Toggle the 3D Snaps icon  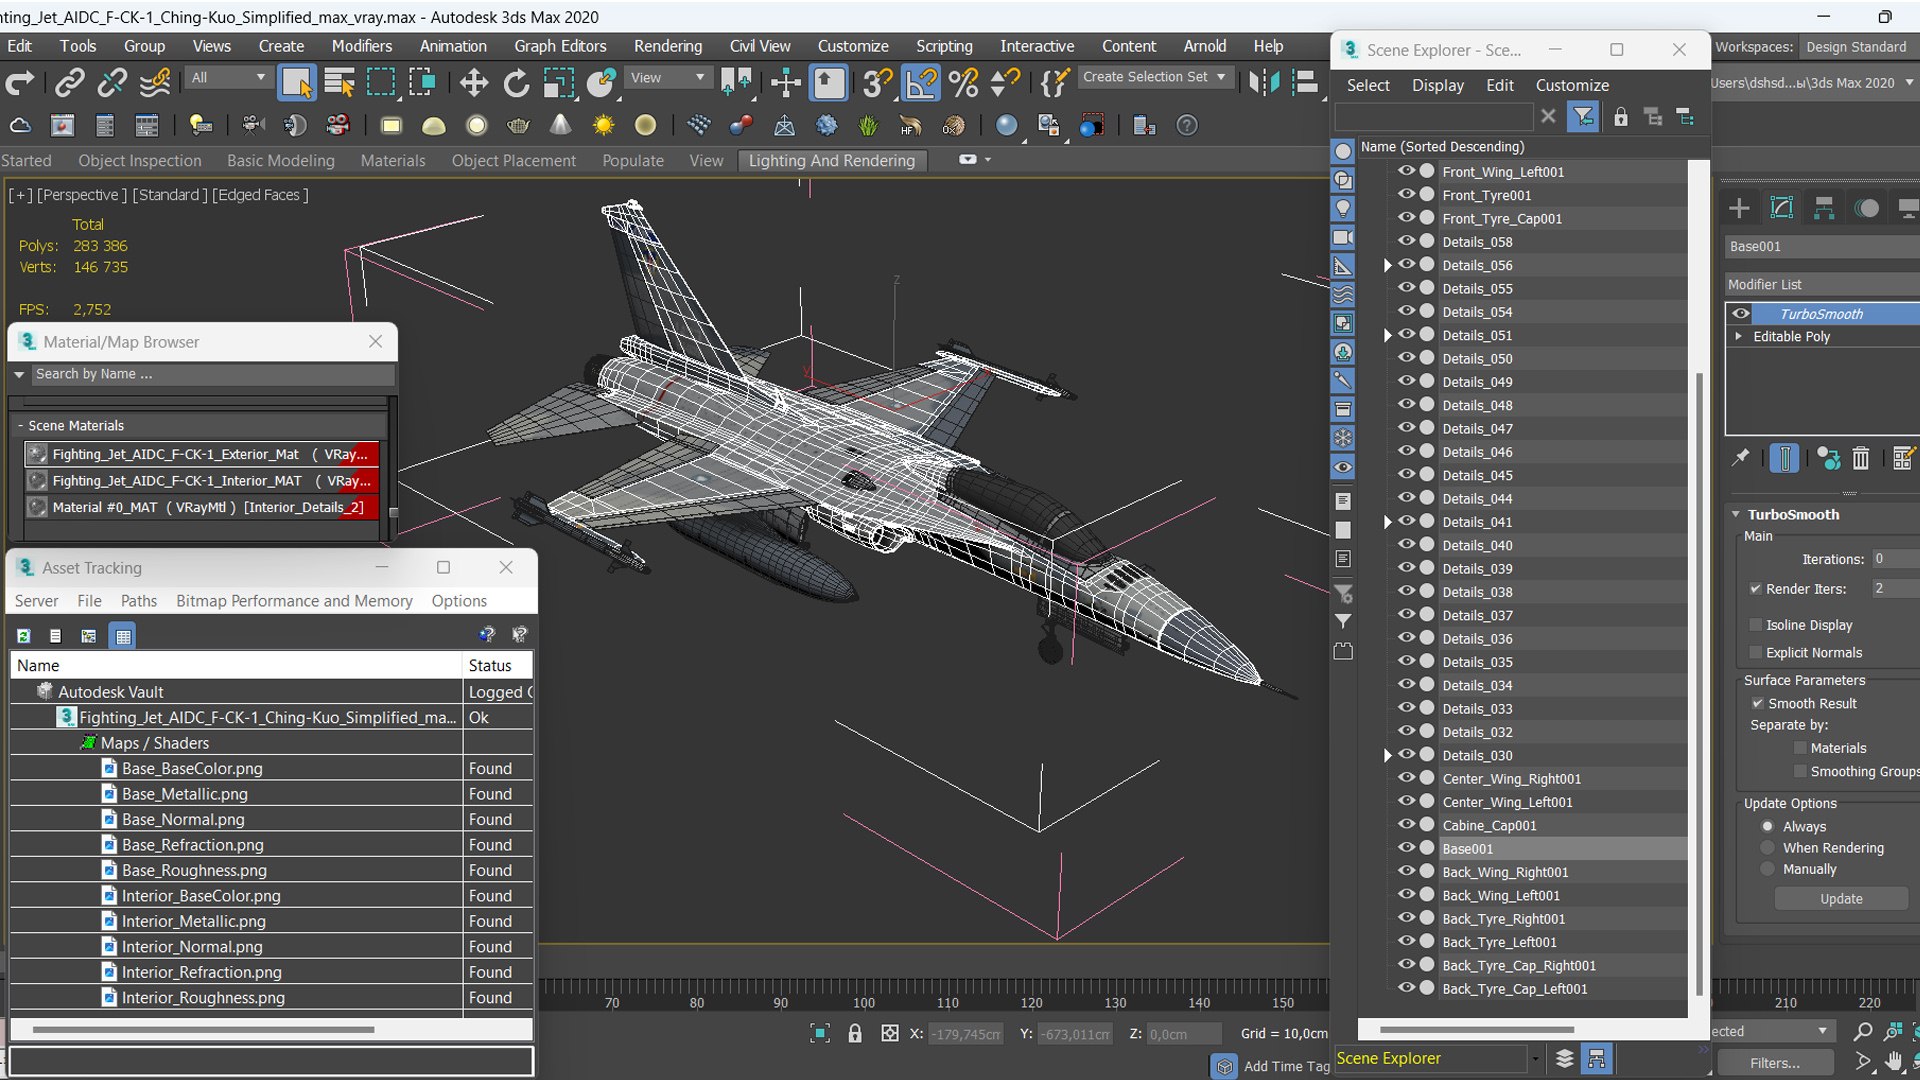click(x=877, y=83)
